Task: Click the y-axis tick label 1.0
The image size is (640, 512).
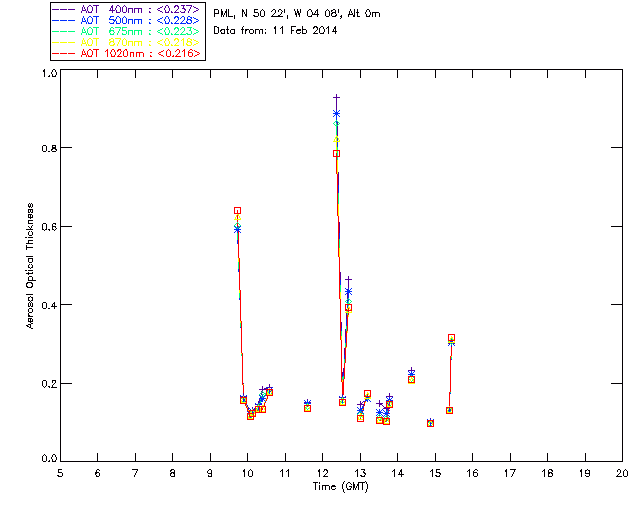Action: click(x=49, y=73)
